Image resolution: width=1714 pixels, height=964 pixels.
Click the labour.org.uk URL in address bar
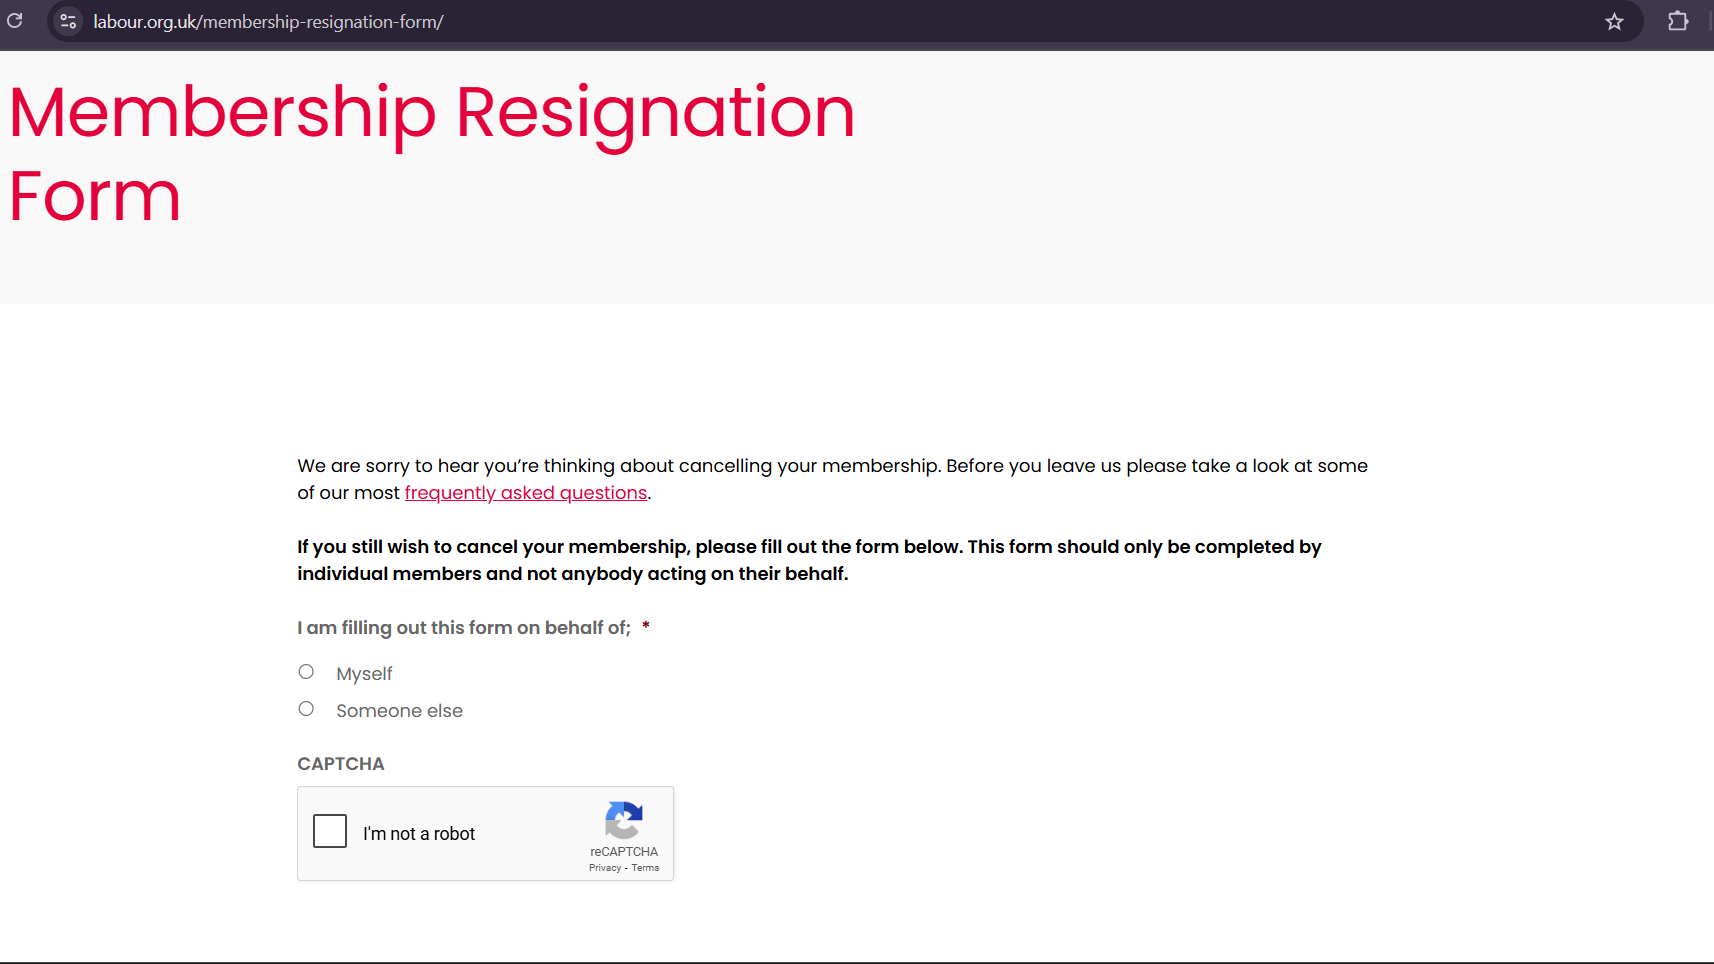pos(269,21)
